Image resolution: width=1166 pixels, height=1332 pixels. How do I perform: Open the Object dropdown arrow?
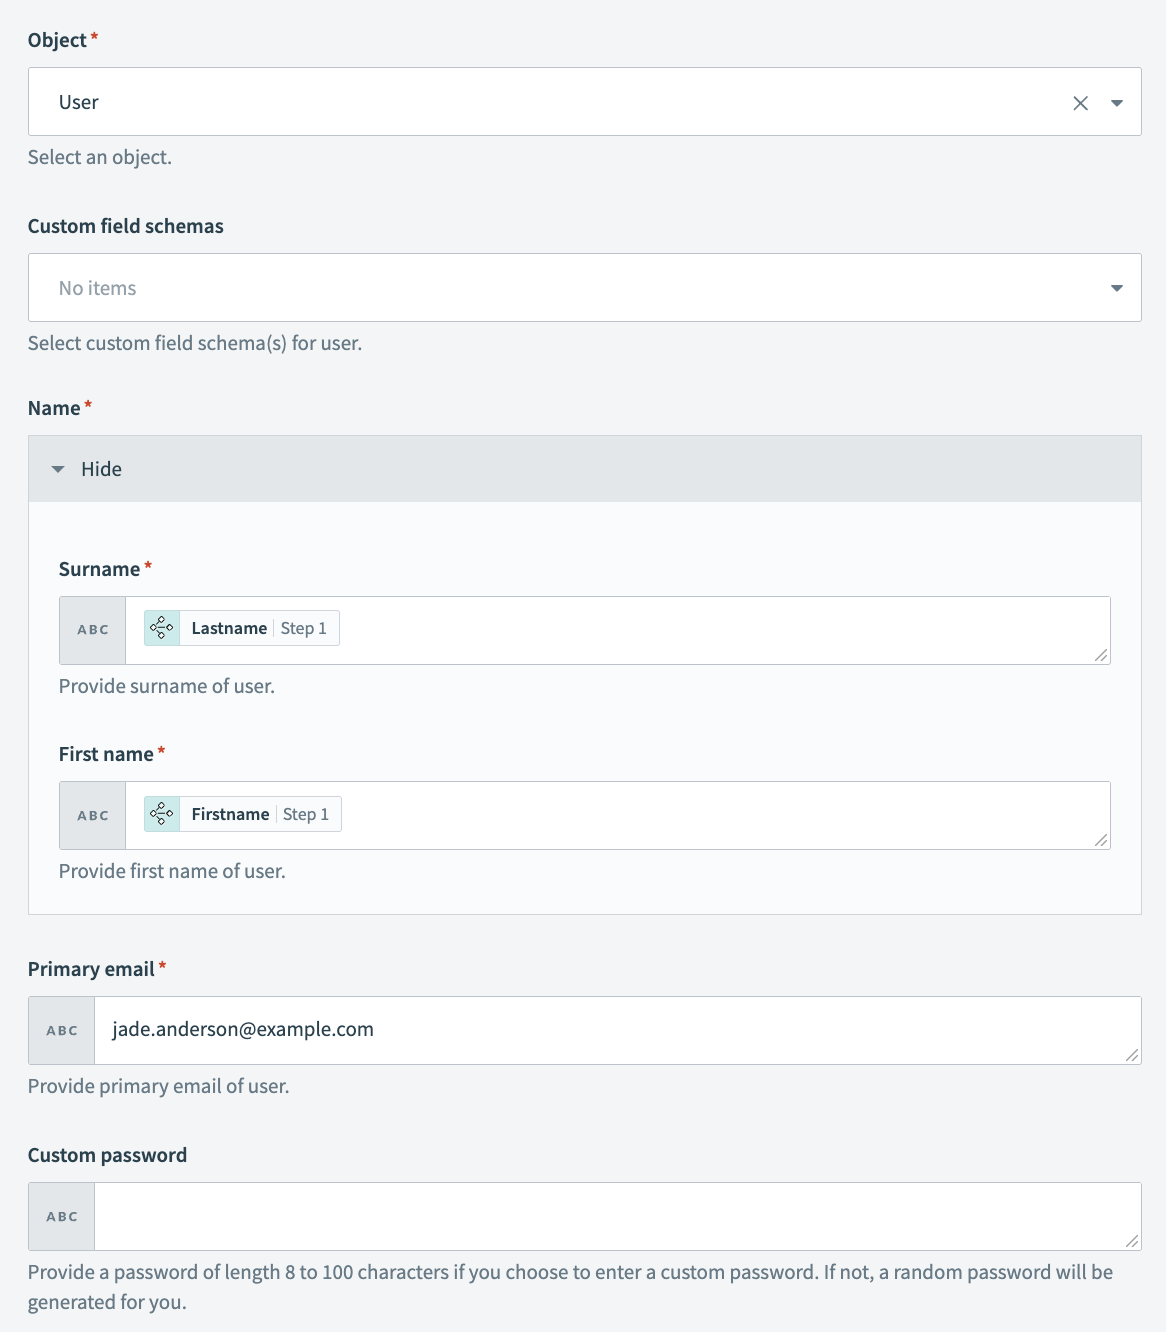1116,101
